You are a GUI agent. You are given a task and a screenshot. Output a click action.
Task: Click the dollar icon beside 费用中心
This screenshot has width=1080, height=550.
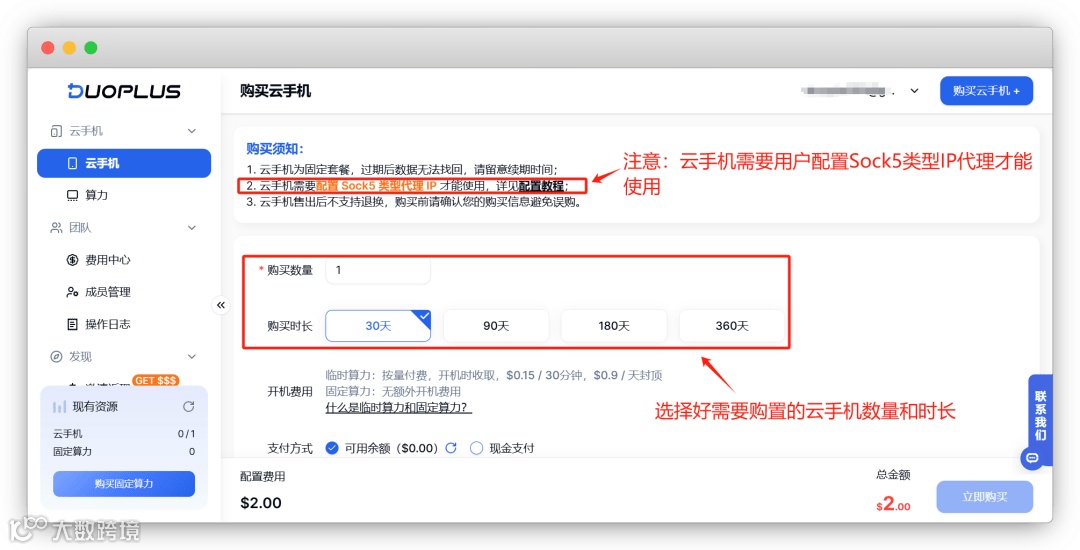72,260
